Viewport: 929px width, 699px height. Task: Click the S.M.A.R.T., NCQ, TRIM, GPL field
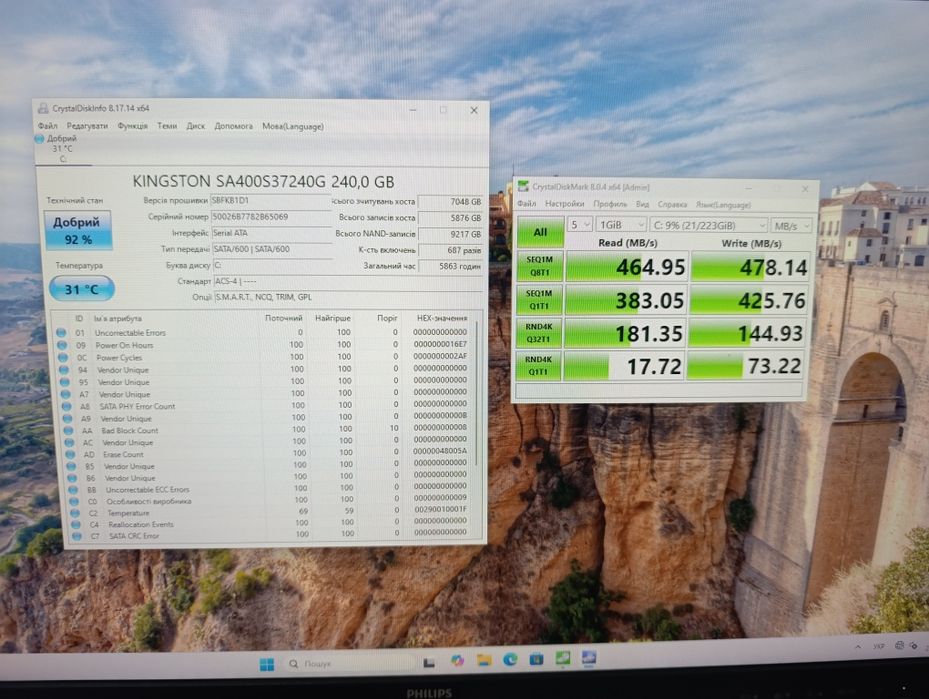coord(348,297)
